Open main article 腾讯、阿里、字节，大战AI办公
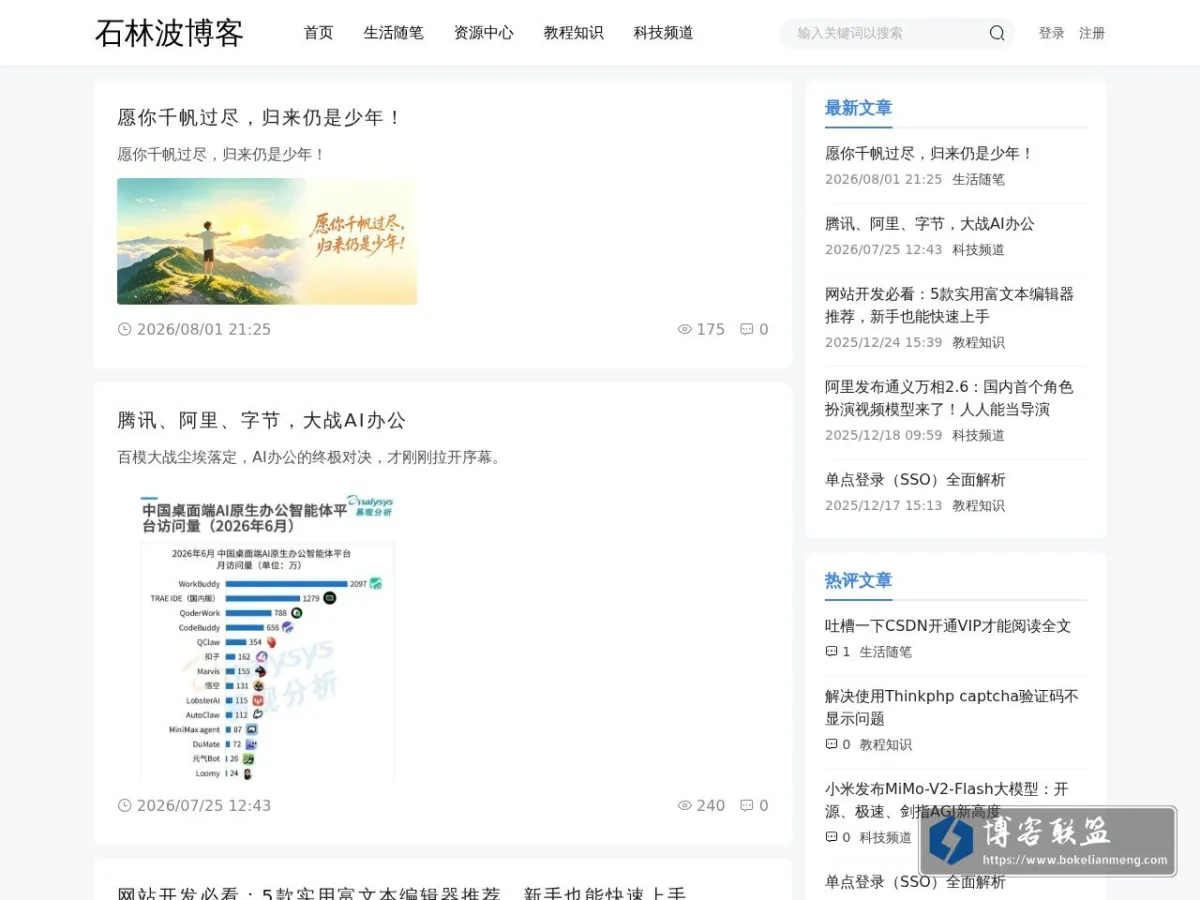The width and height of the screenshot is (1200, 900). 262,420
